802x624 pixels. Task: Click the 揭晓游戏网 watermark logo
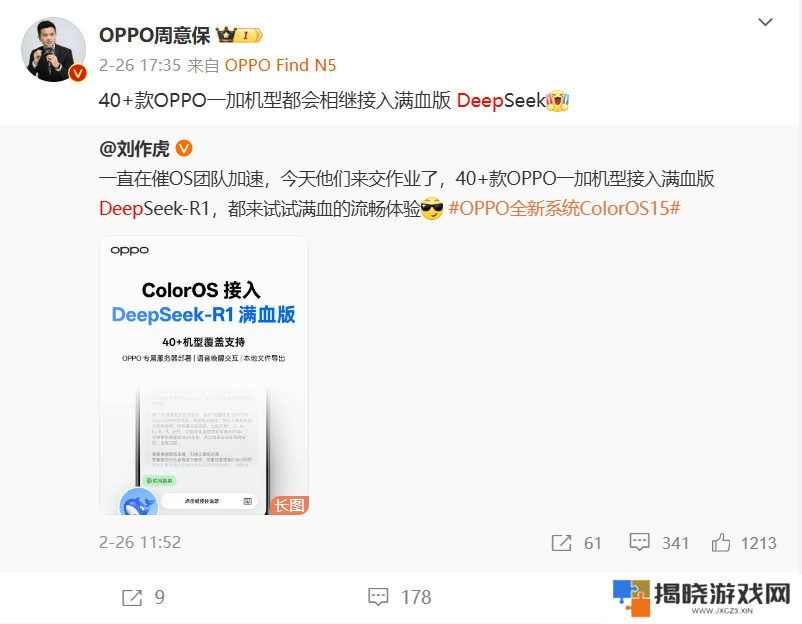point(703,597)
